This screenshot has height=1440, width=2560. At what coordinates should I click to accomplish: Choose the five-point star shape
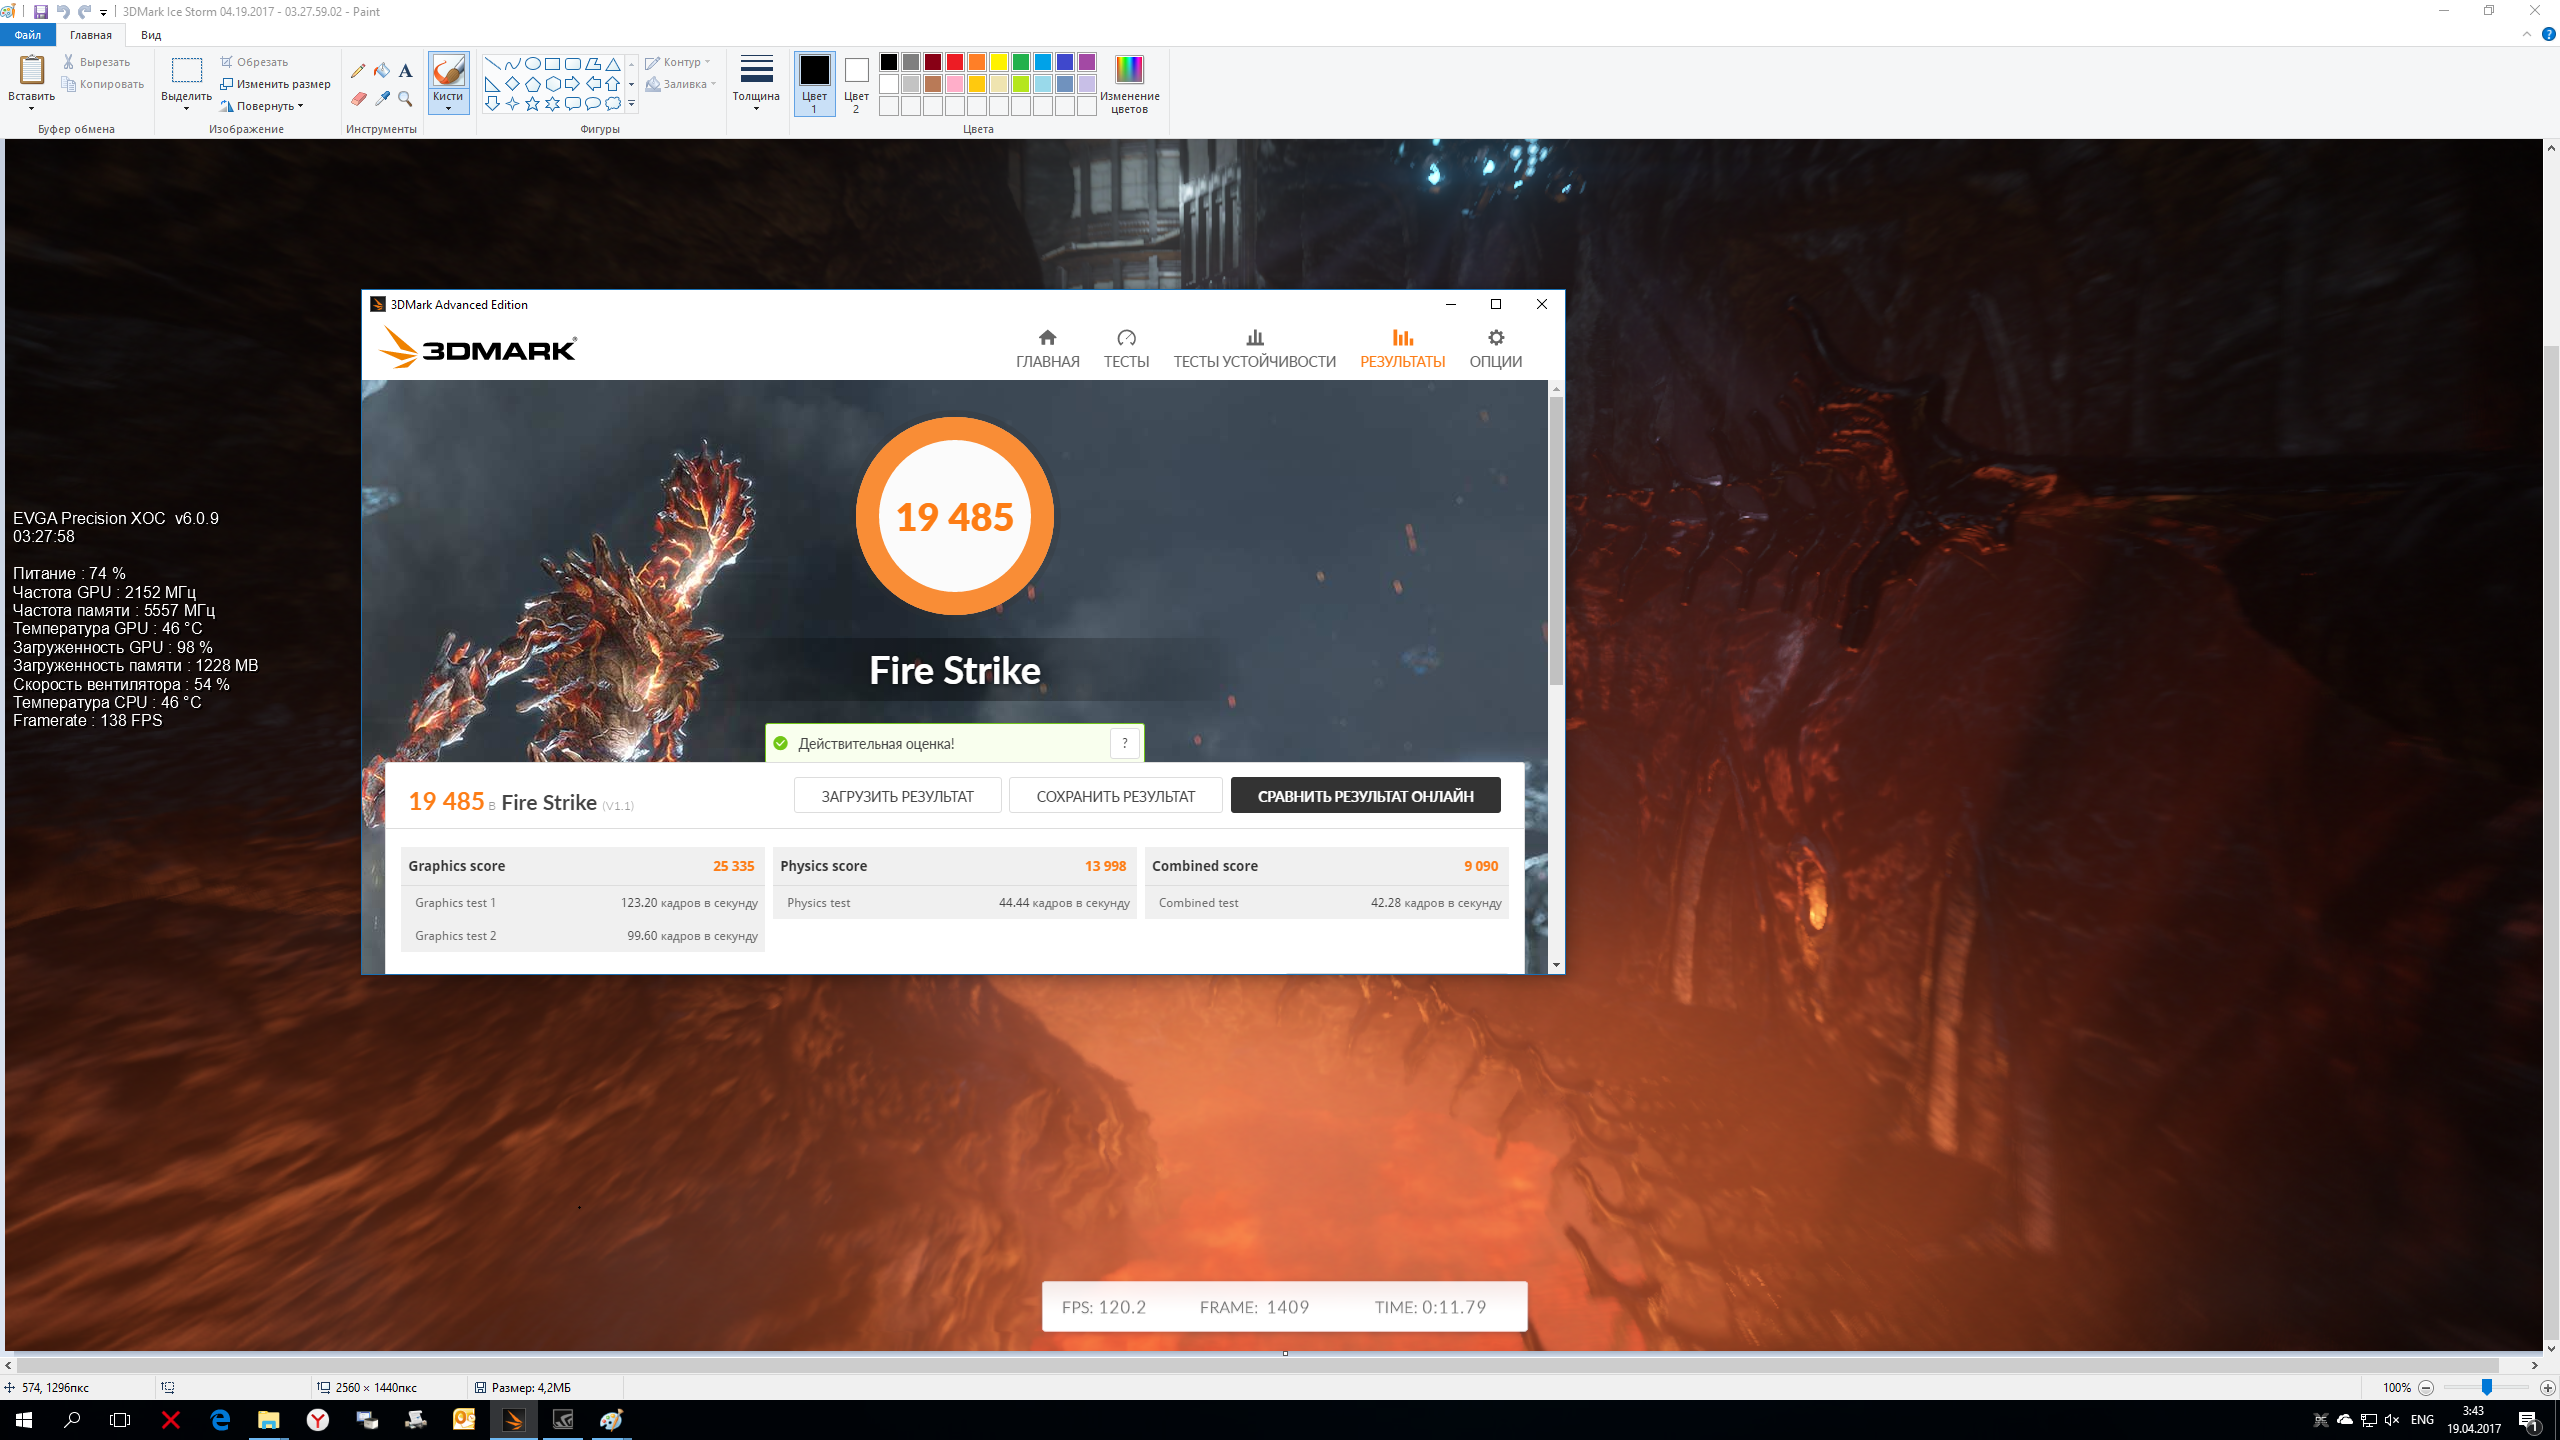point(532,104)
